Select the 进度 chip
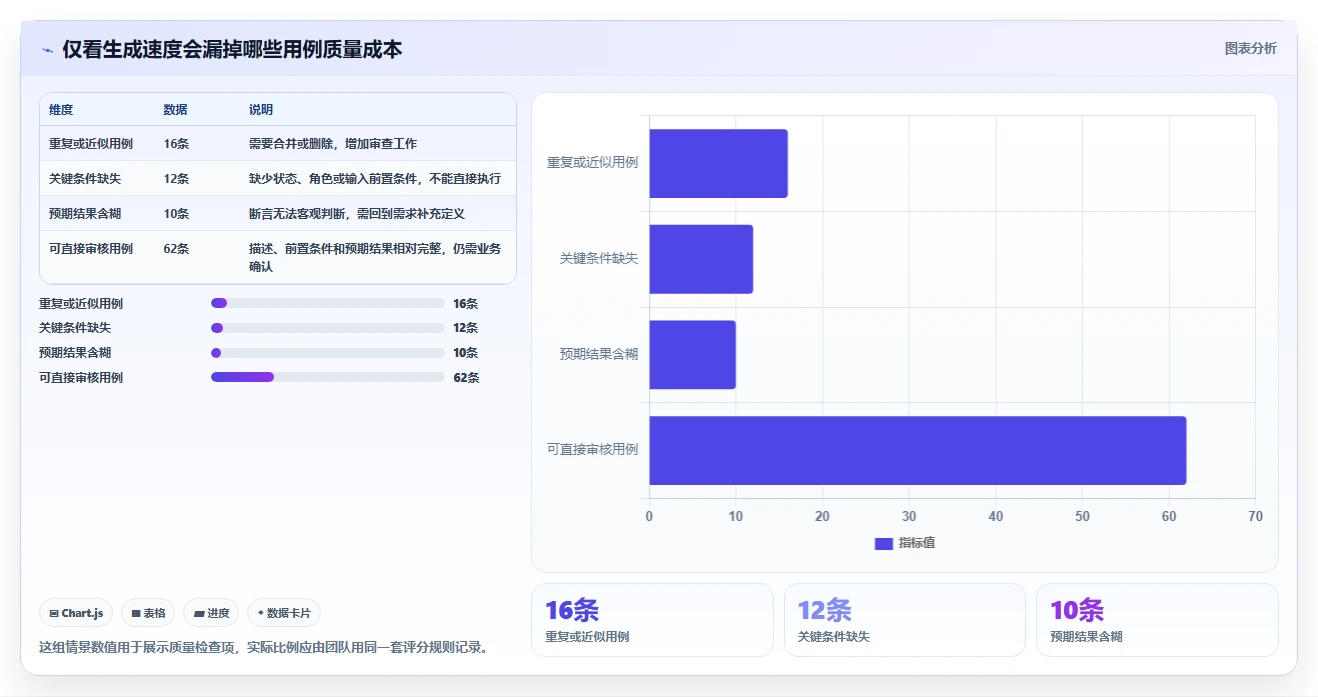Viewport: 1318px width, 697px height. point(211,613)
